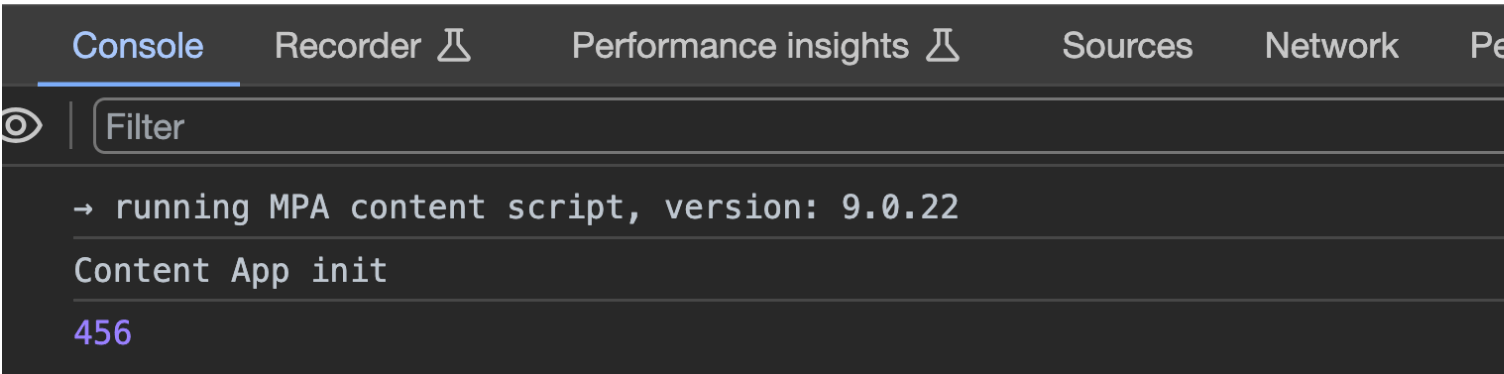Click the flask icon beside Performance insights

943,46
